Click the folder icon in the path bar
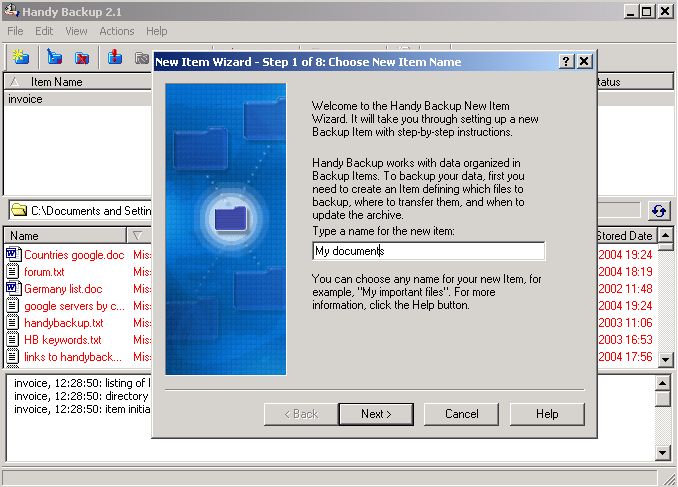The width and height of the screenshot is (678, 487). coord(19,210)
